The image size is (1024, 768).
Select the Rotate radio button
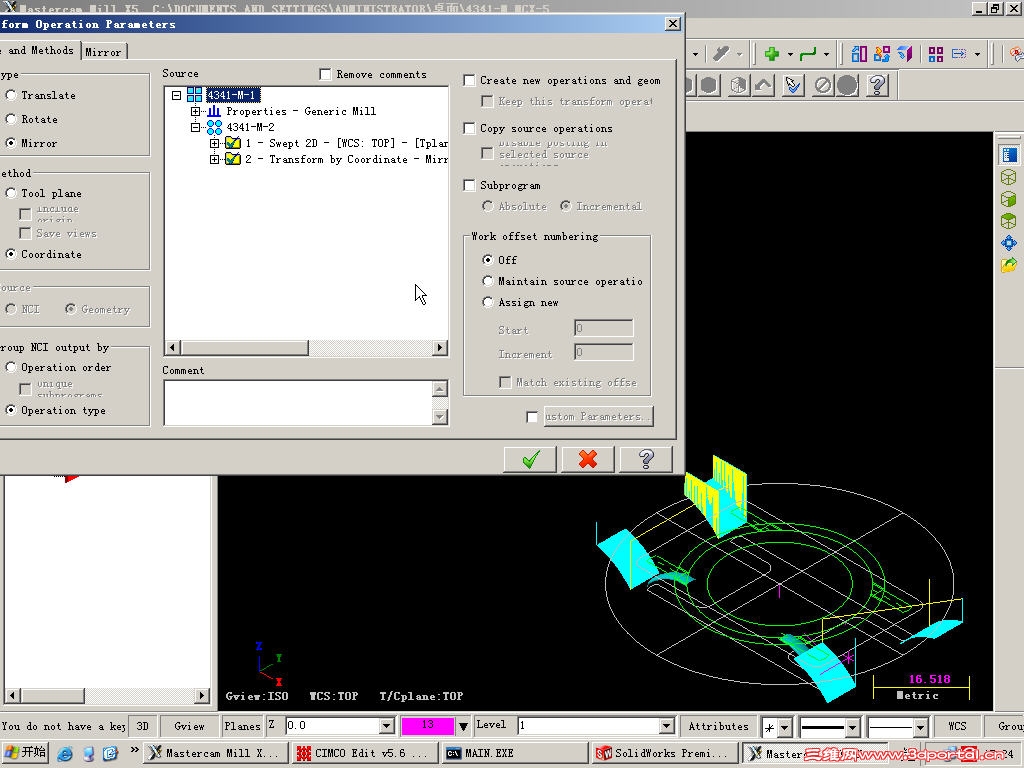(x=11, y=120)
